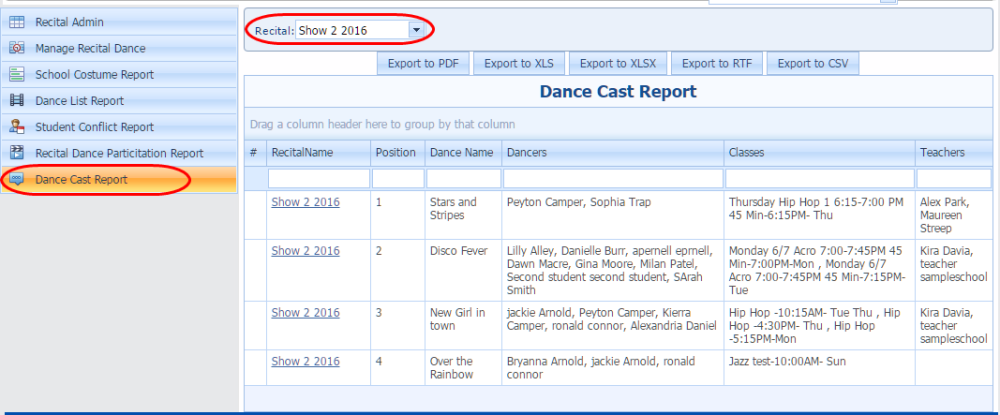1000x415 pixels.
Task: Sort by the Dancers column header
Action: click(613, 153)
